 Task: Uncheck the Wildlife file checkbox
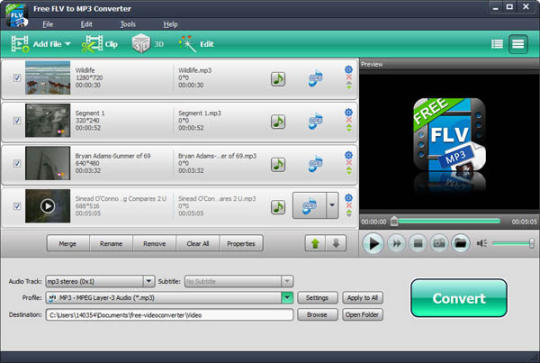click(x=17, y=77)
